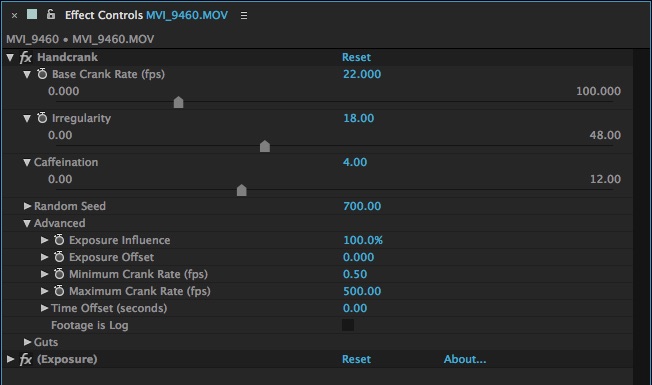The image size is (652, 385).
Task: Select the (Exposure) effect name
Action: (67, 360)
